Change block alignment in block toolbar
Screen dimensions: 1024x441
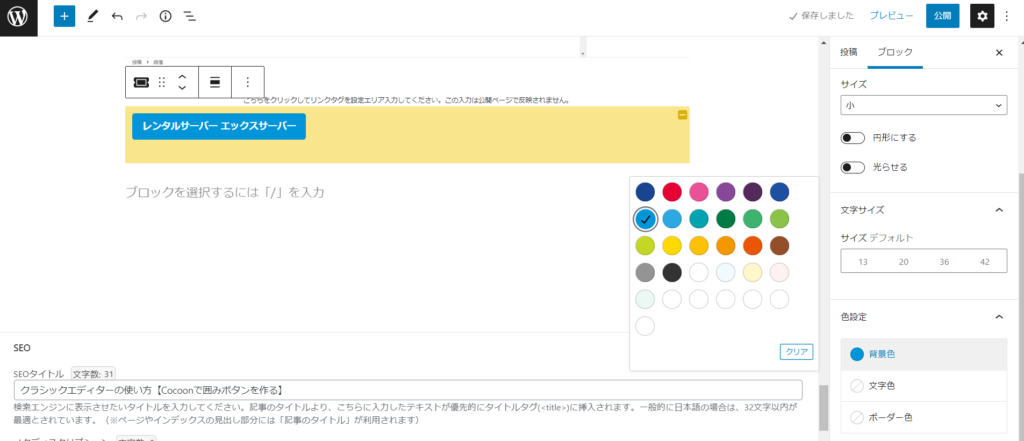click(x=215, y=82)
